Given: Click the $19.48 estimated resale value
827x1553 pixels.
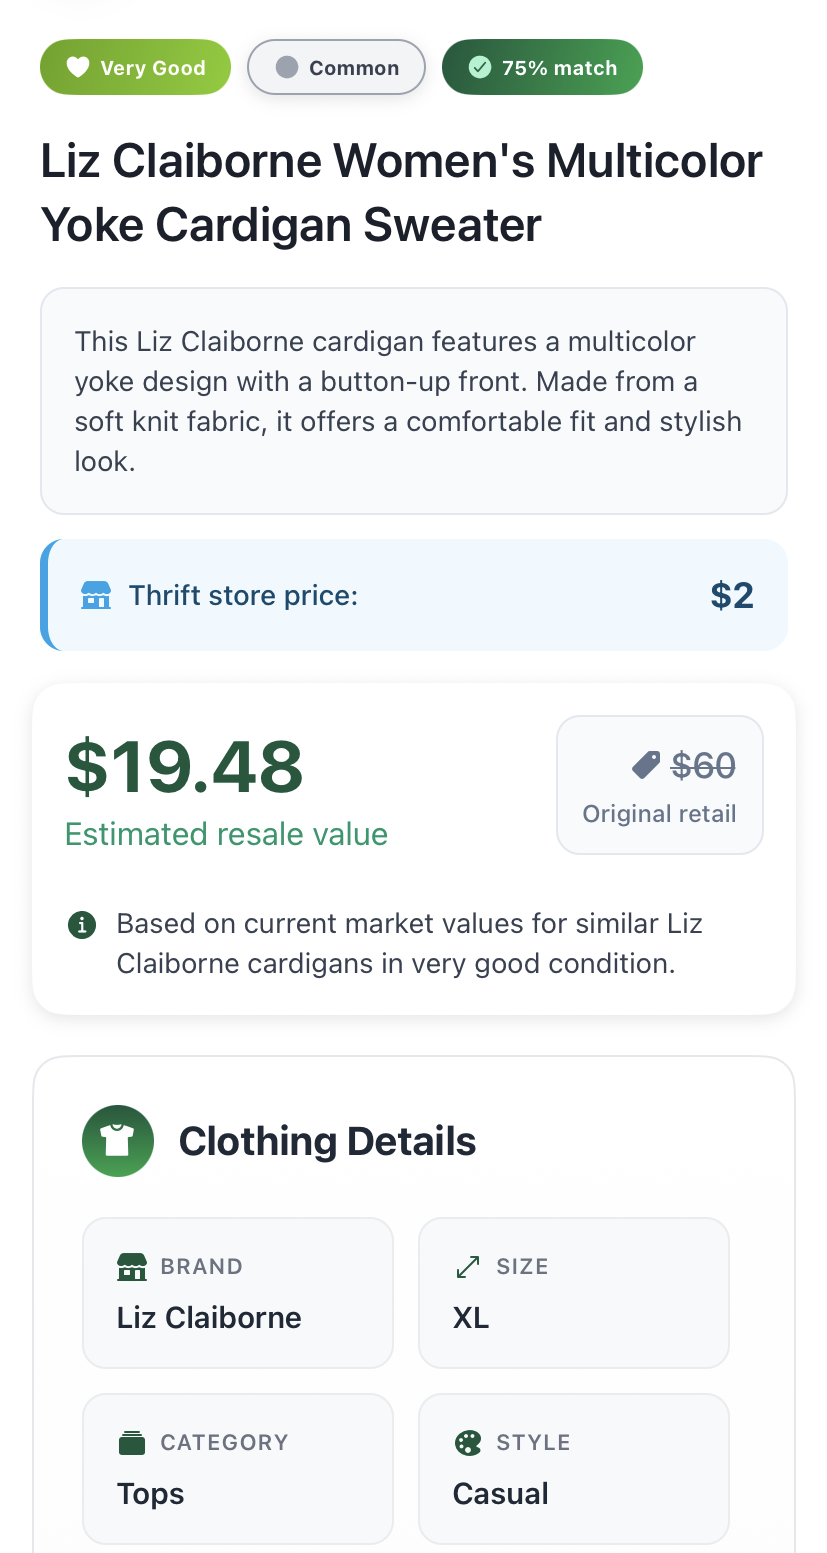Looking at the screenshot, I should coord(185,767).
